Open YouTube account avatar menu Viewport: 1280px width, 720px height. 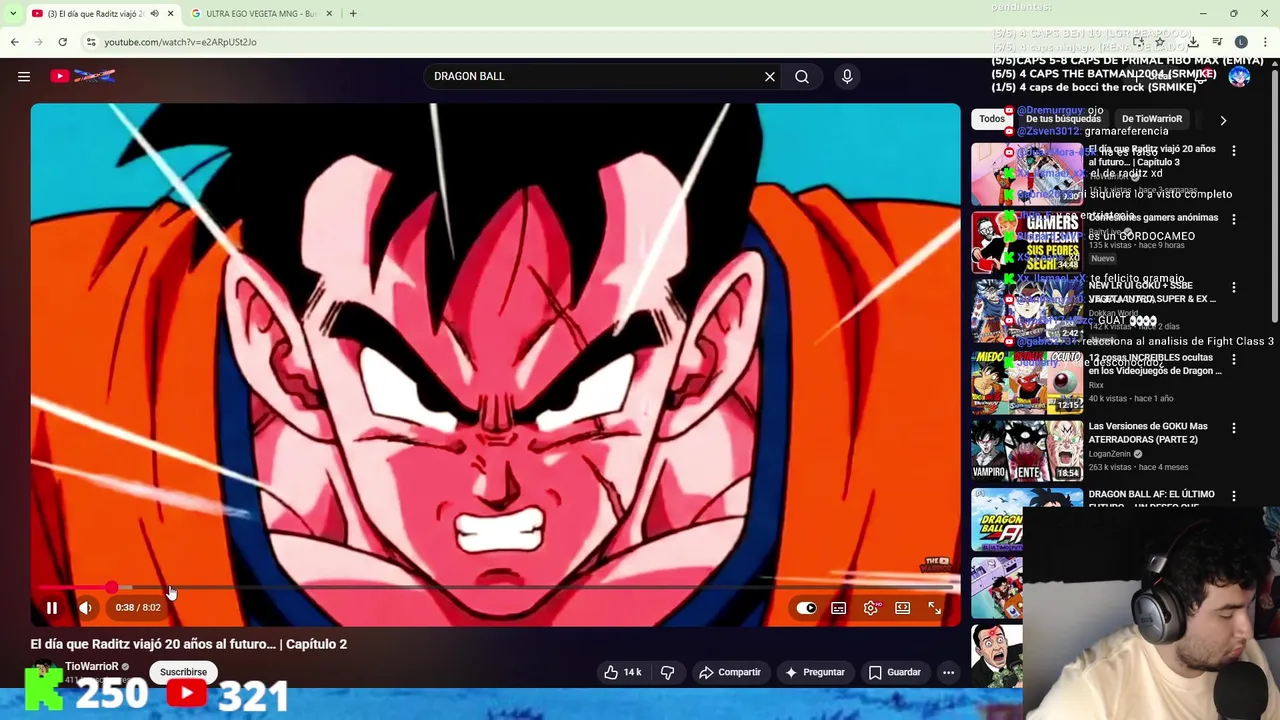(x=1239, y=76)
